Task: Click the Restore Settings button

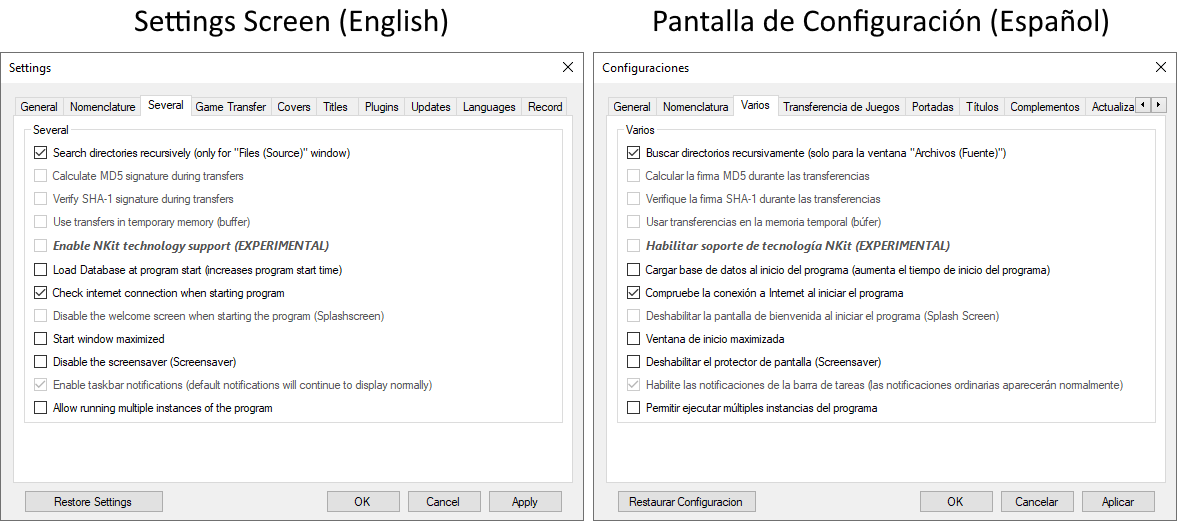Action: [93, 502]
